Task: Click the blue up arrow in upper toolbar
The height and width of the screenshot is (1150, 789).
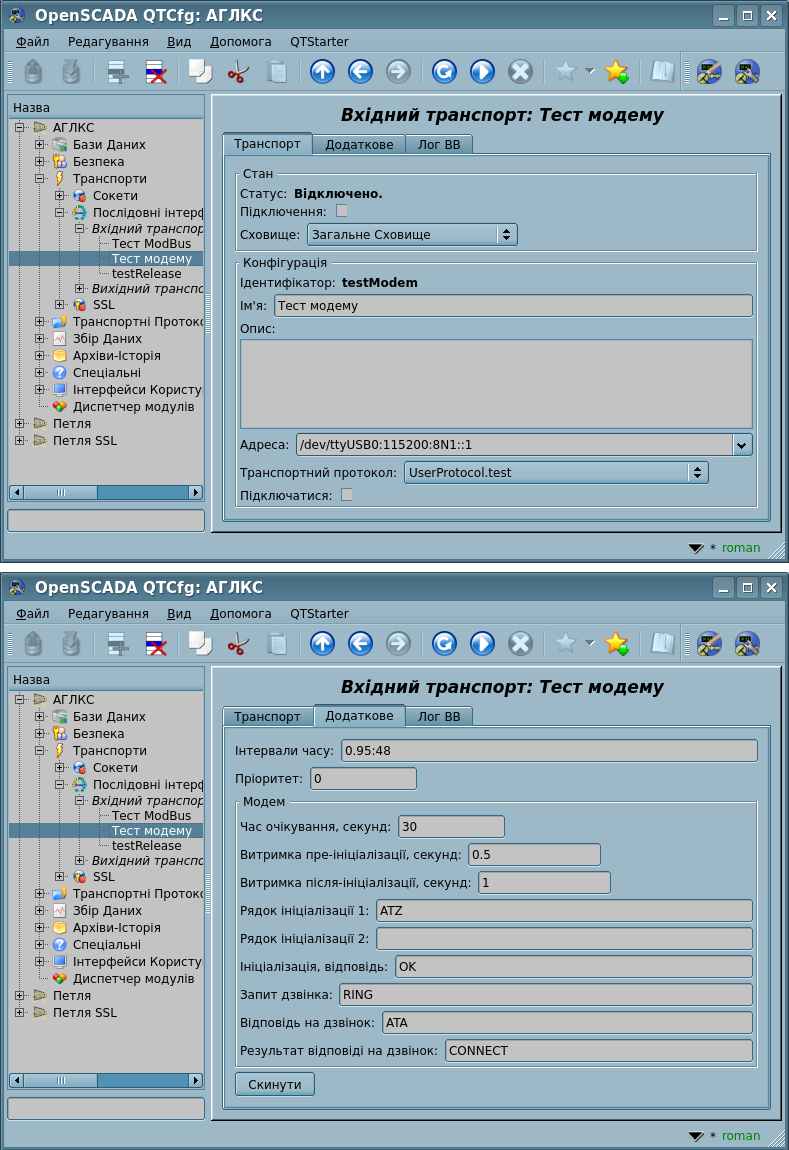Action: [322, 72]
